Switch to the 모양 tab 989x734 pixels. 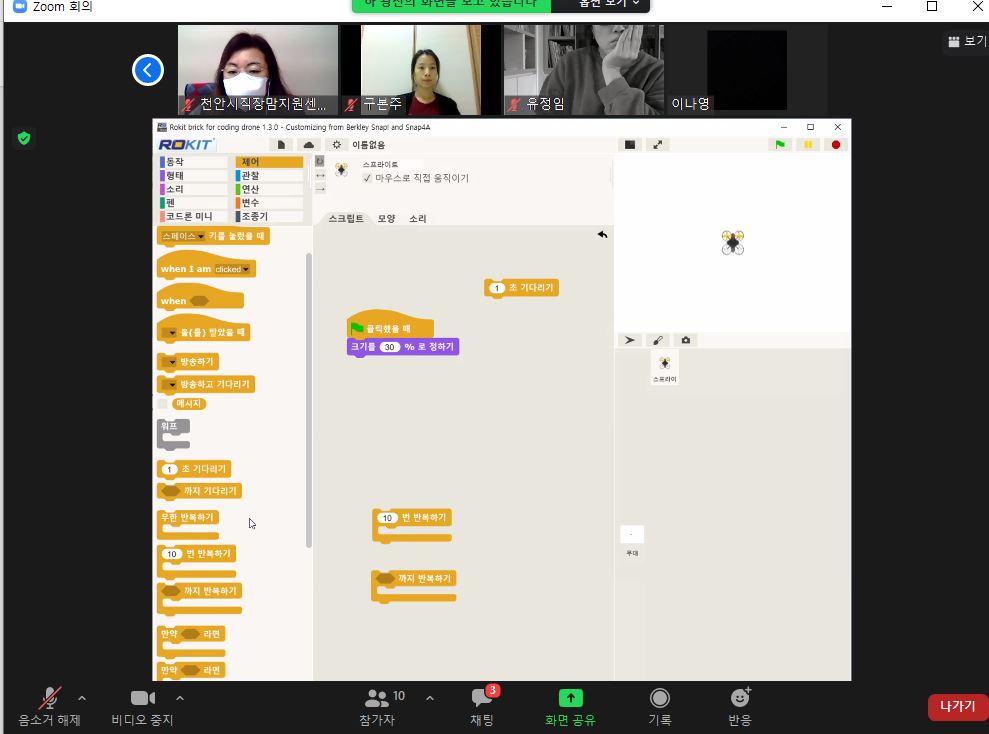(x=386, y=218)
